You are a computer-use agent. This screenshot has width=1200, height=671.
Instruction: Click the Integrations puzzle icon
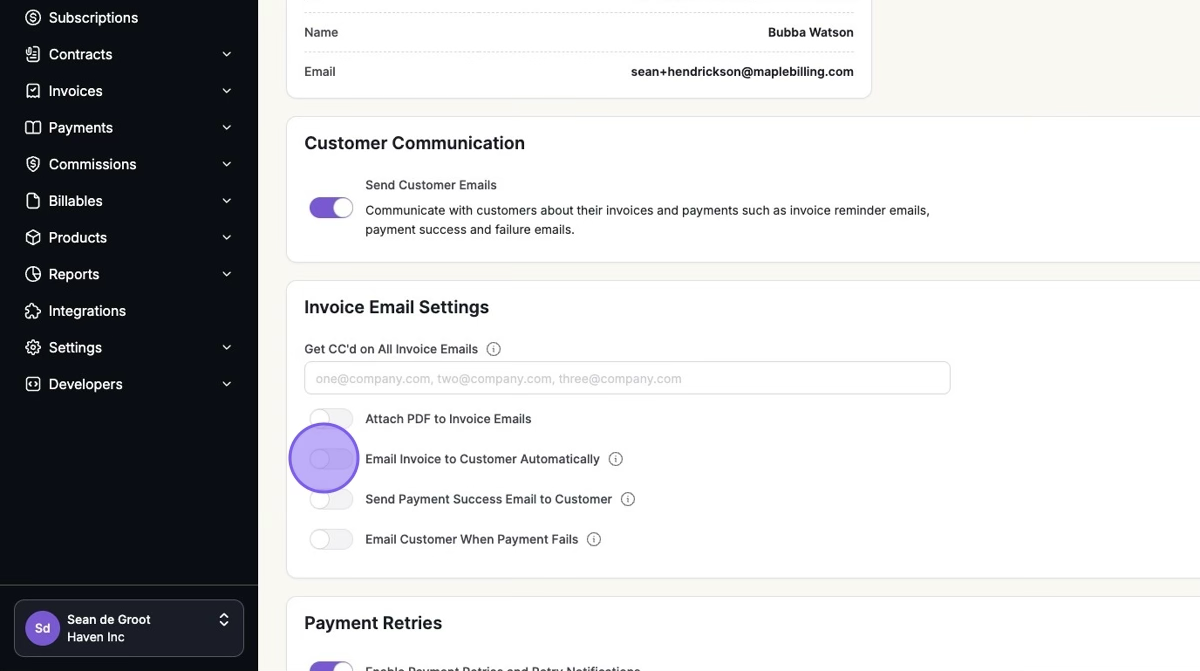pyautogui.click(x=33, y=311)
